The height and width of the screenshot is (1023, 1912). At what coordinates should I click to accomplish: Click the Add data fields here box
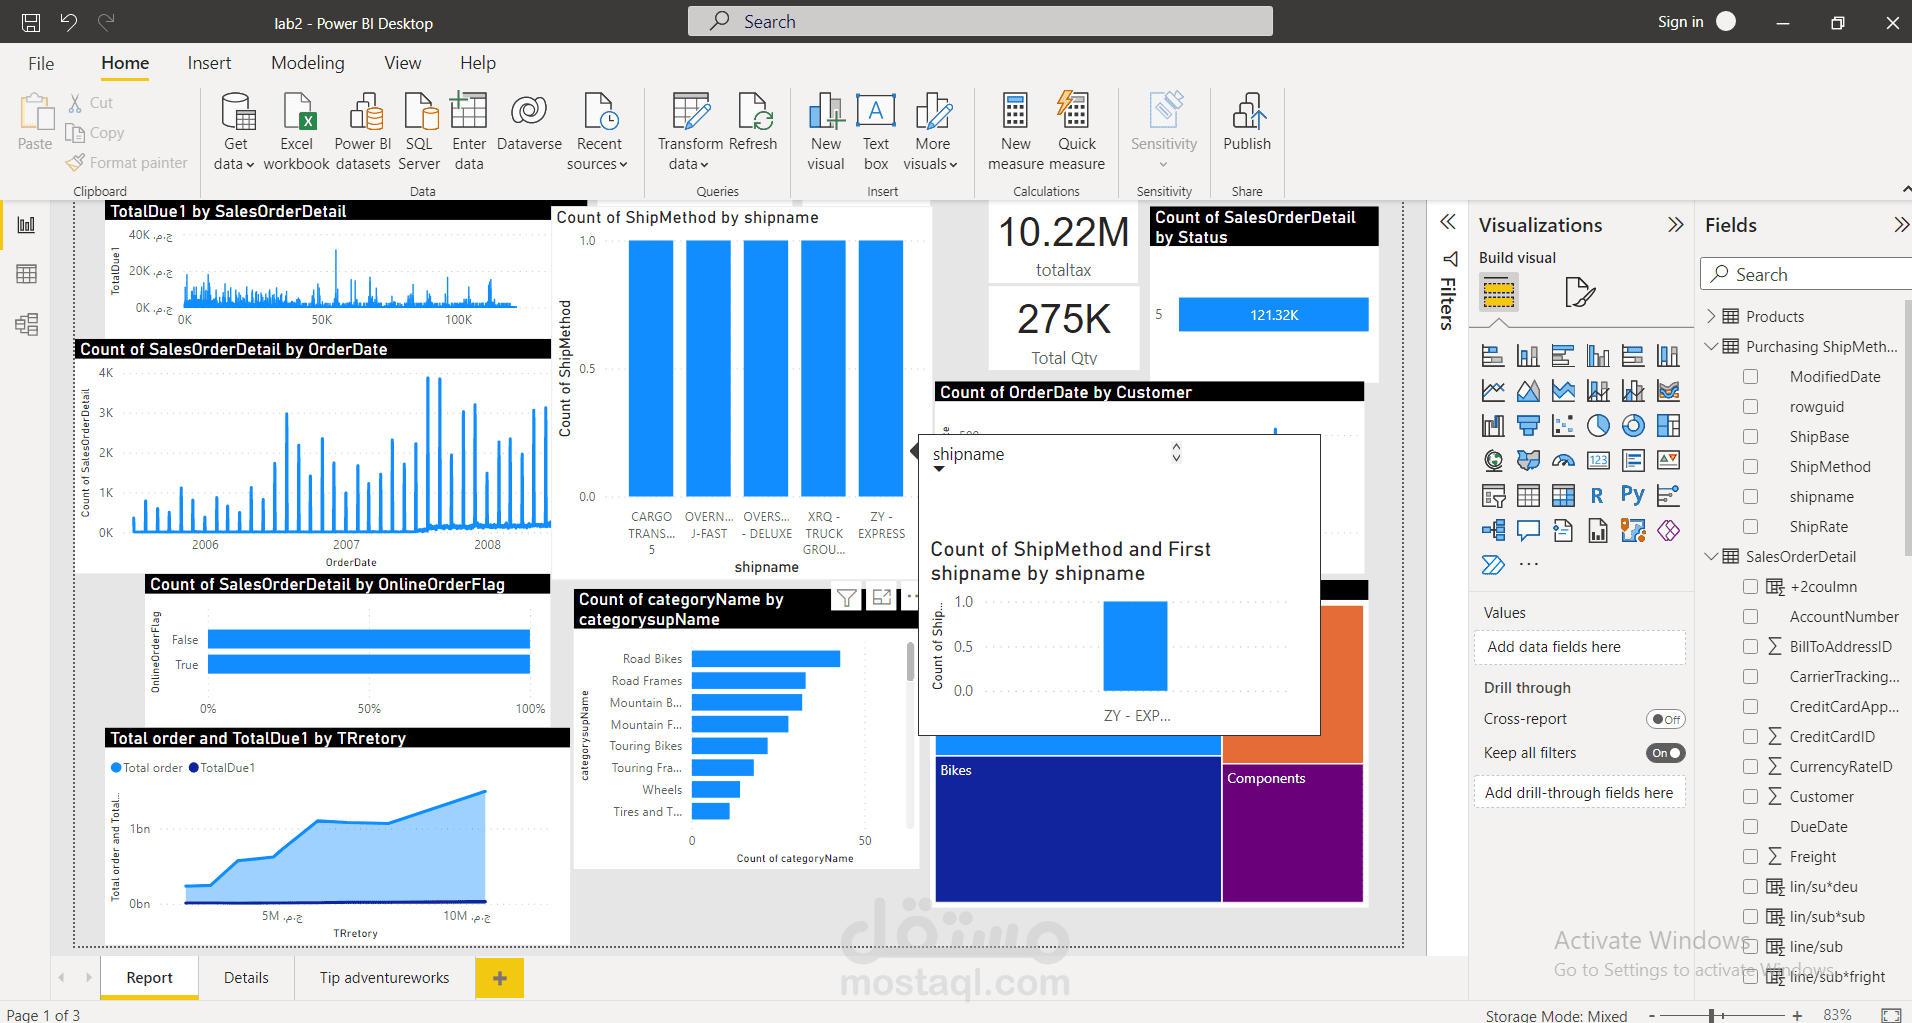click(1579, 647)
